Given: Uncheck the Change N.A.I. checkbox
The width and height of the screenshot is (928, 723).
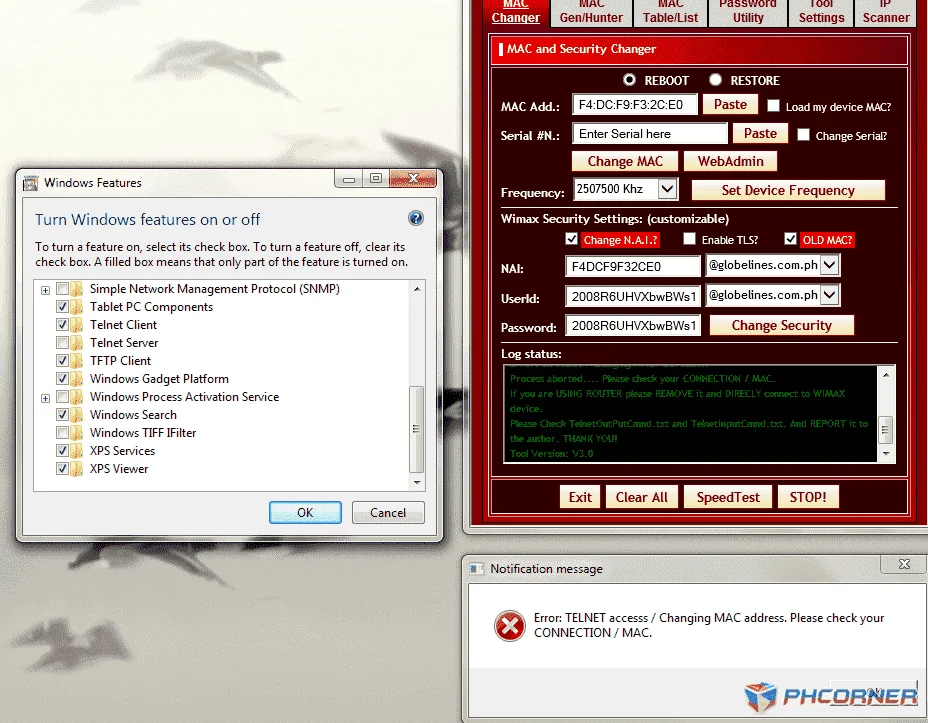Looking at the screenshot, I should click(571, 238).
